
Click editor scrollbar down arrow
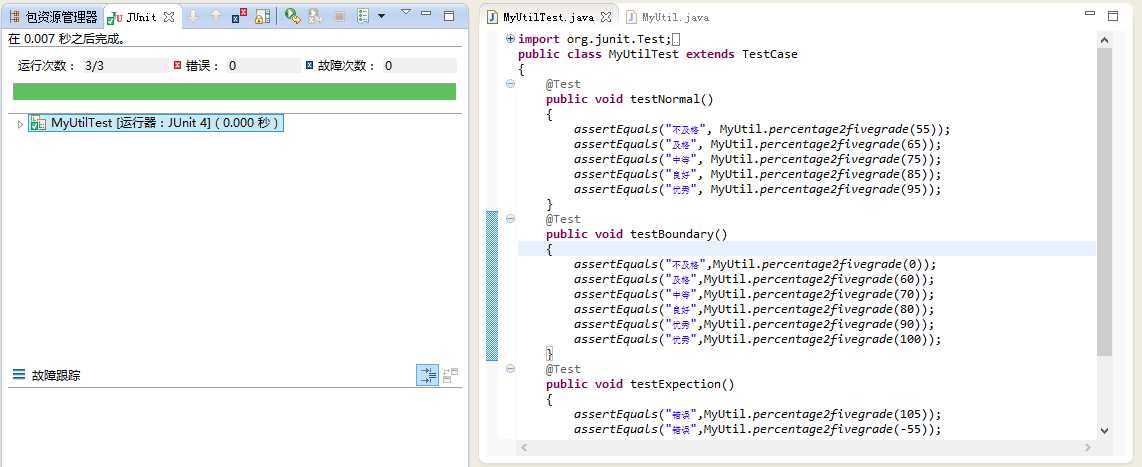tap(1104, 431)
